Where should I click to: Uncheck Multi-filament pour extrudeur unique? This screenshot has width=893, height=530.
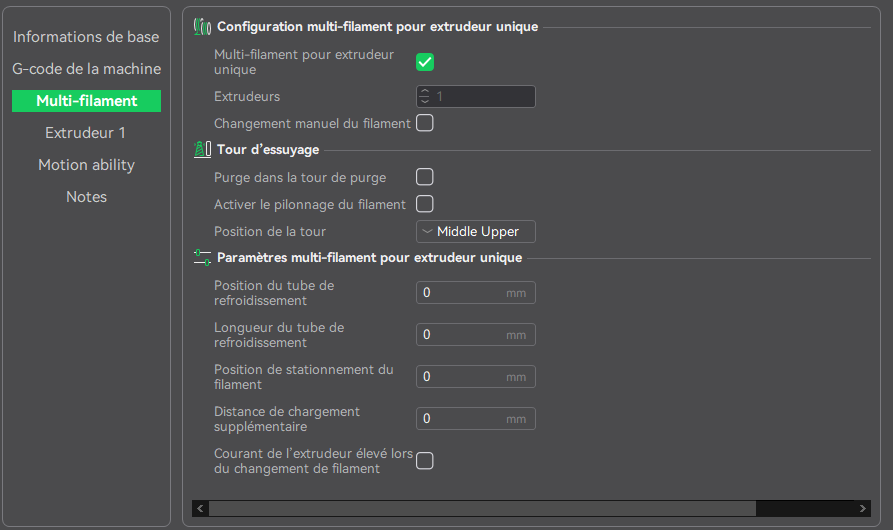tap(425, 63)
